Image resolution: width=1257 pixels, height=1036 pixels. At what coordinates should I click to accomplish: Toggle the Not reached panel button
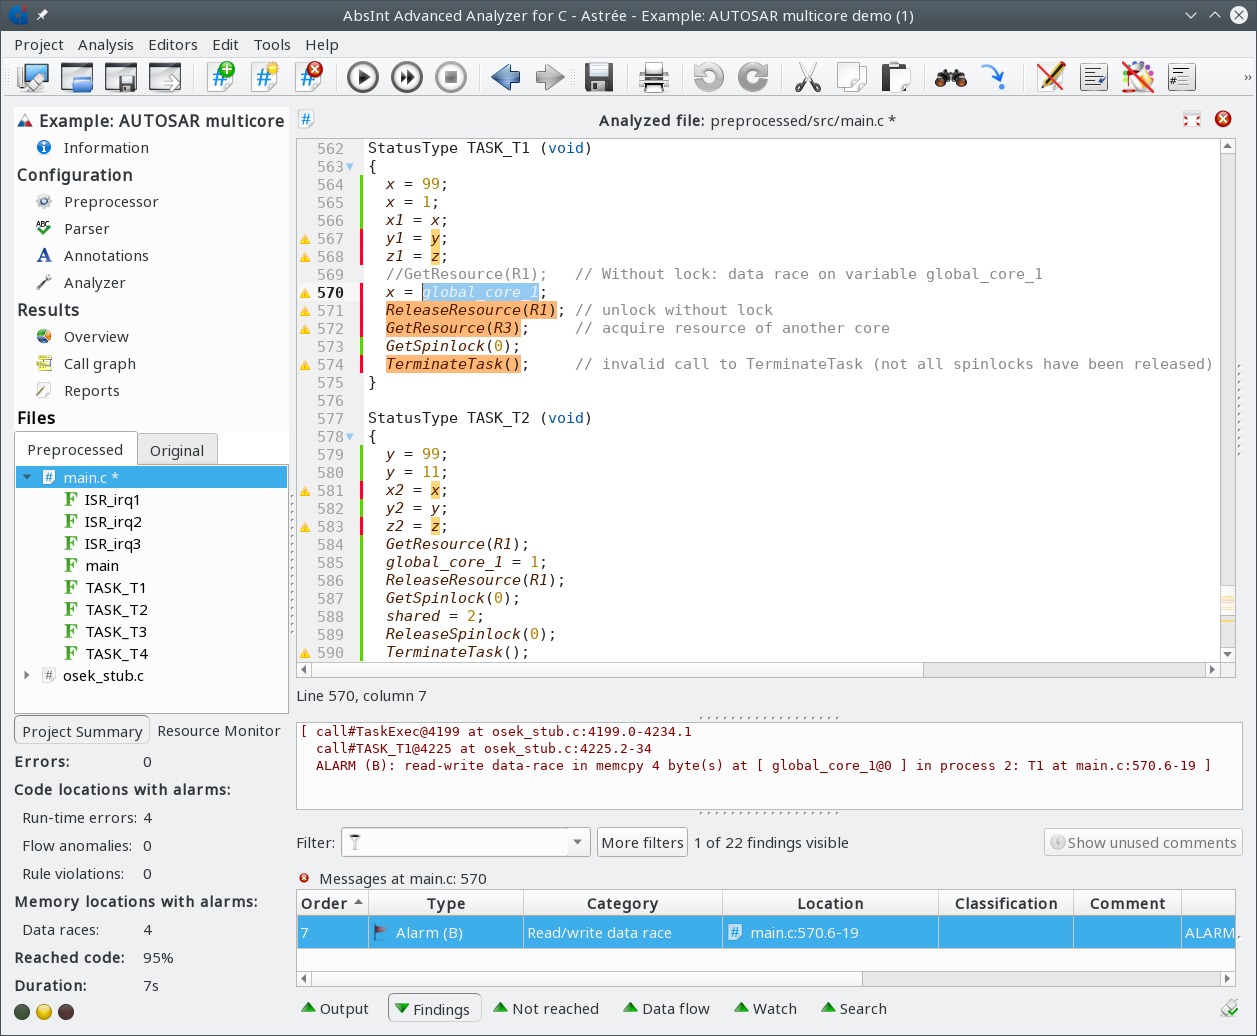[x=546, y=1008]
